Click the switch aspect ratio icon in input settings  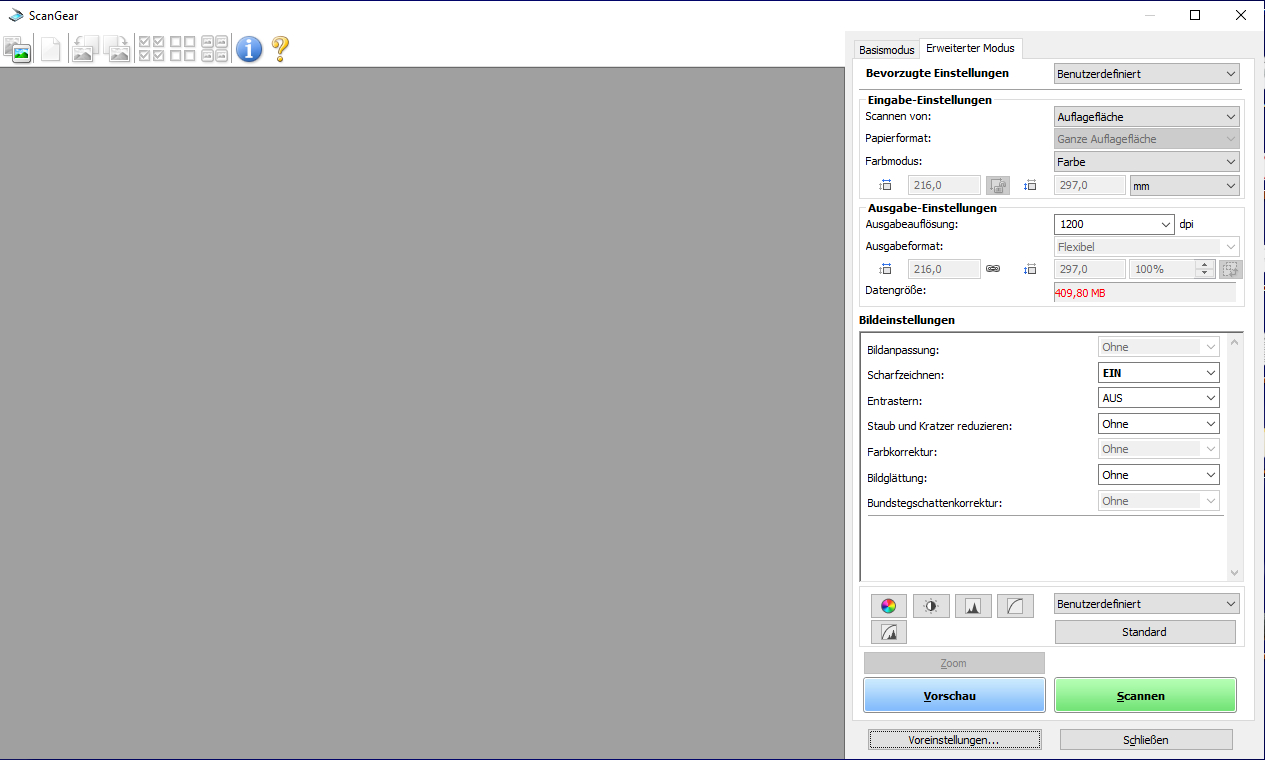[998, 185]
